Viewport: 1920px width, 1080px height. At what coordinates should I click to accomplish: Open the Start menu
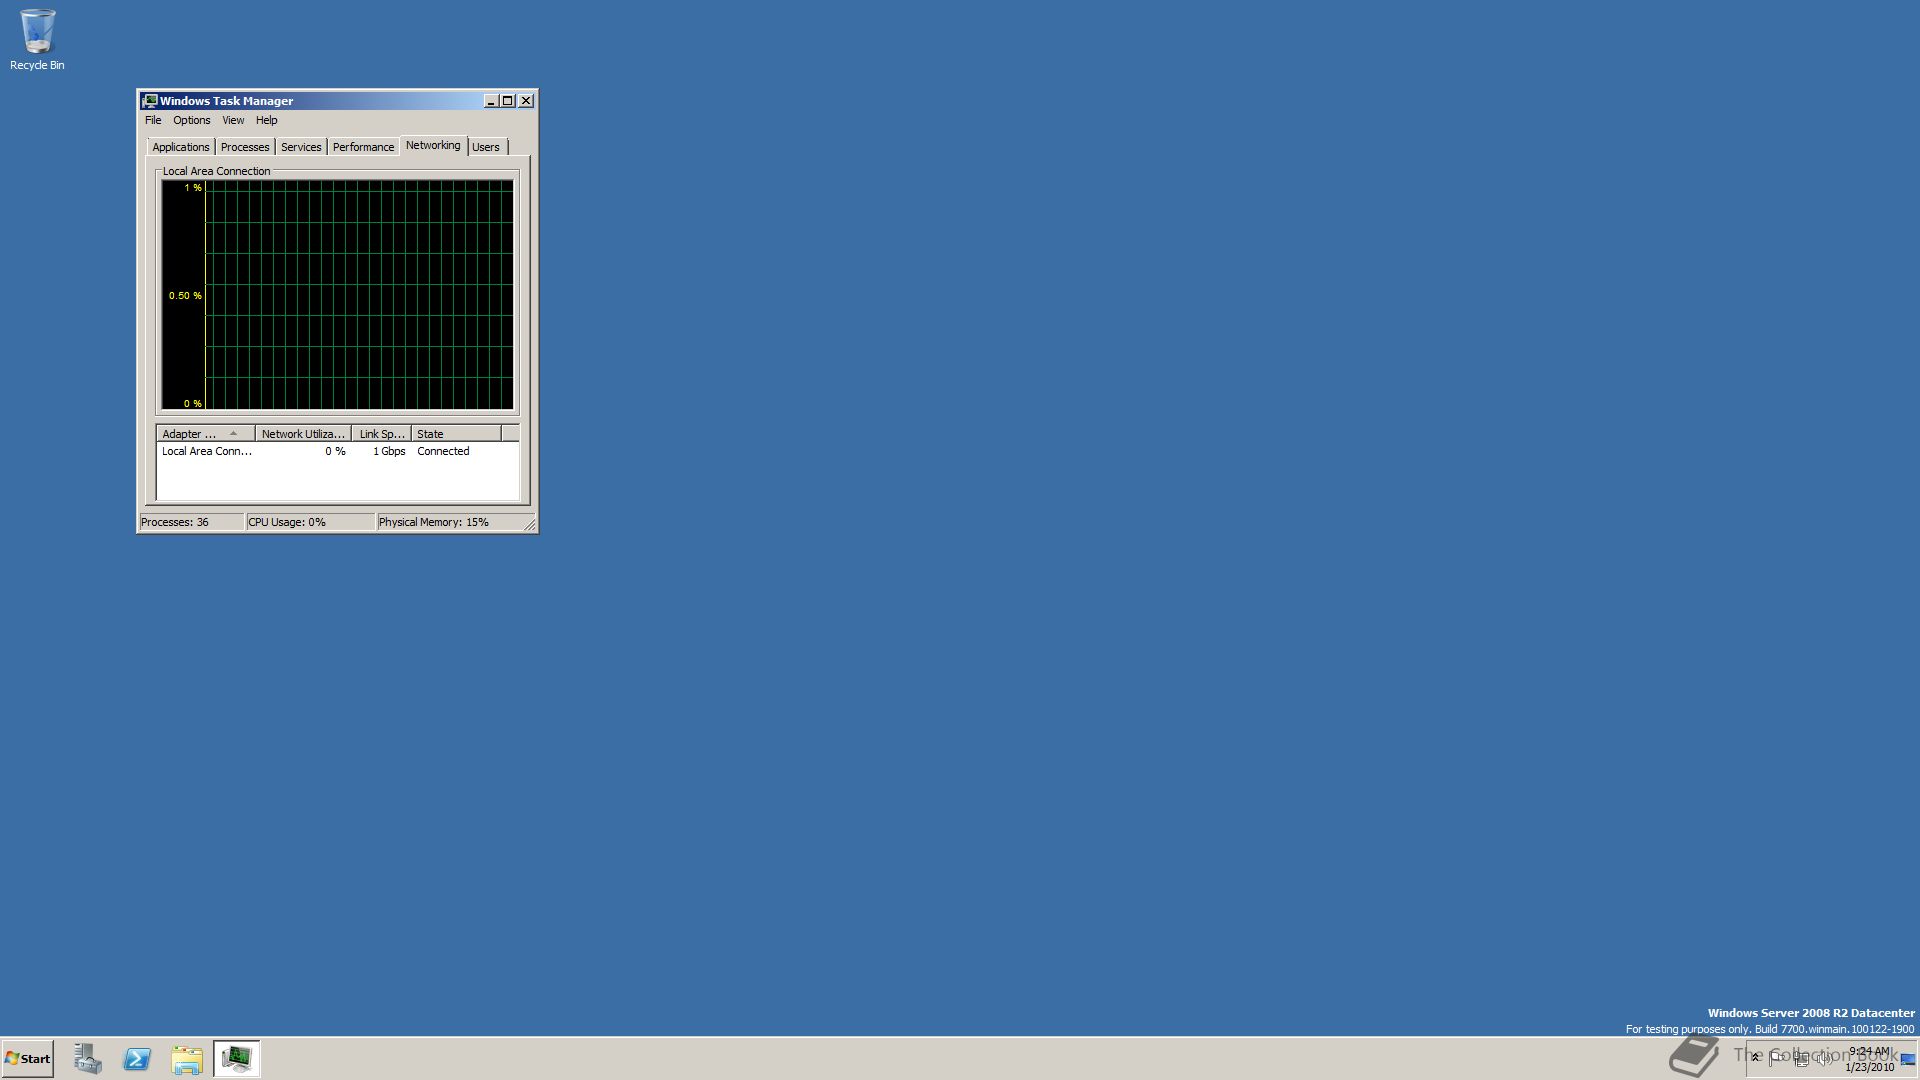pyautogui.click(x=28, y=1058)
